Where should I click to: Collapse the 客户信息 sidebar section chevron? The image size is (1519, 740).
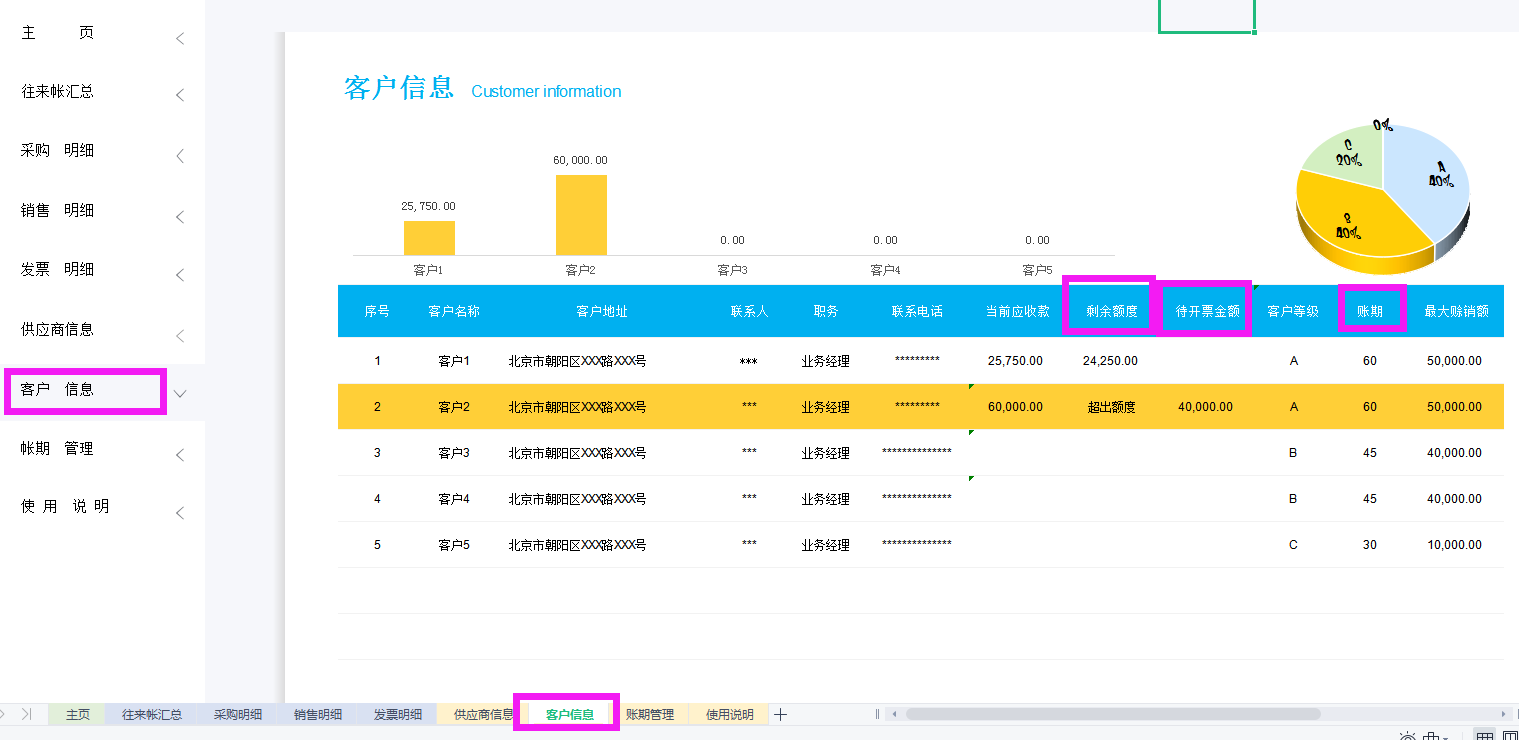pos(179,394)
